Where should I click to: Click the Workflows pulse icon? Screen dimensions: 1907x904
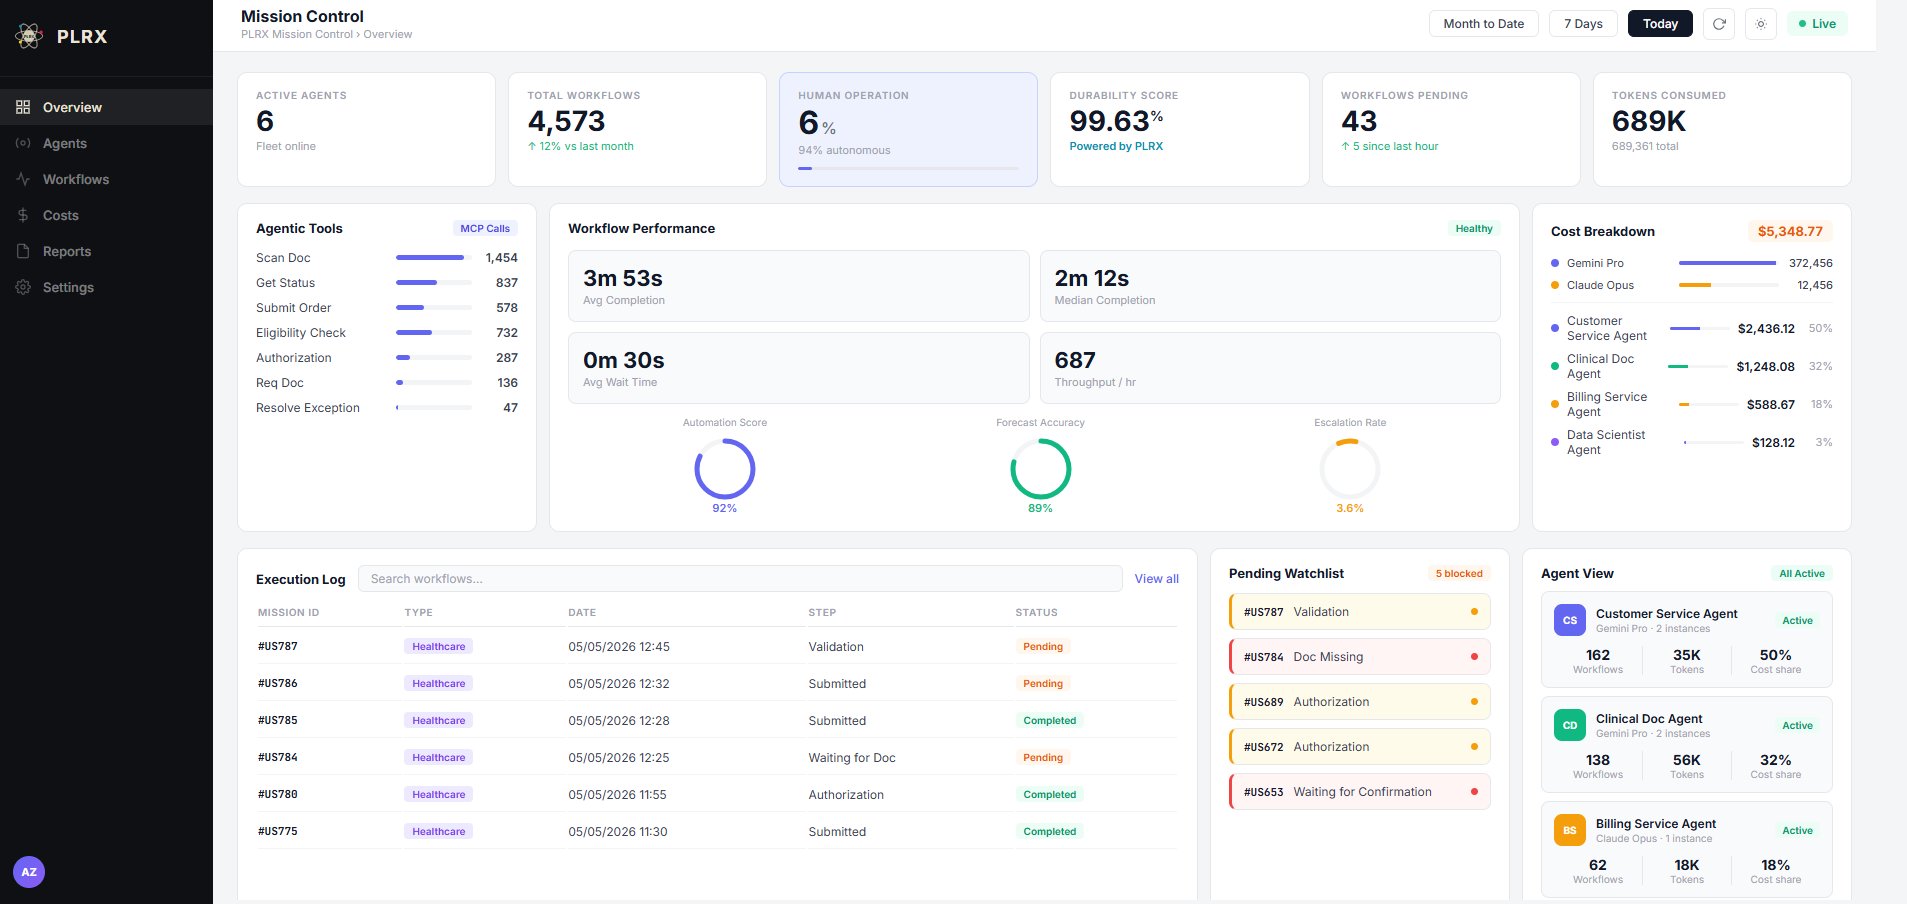coord(23,179)
